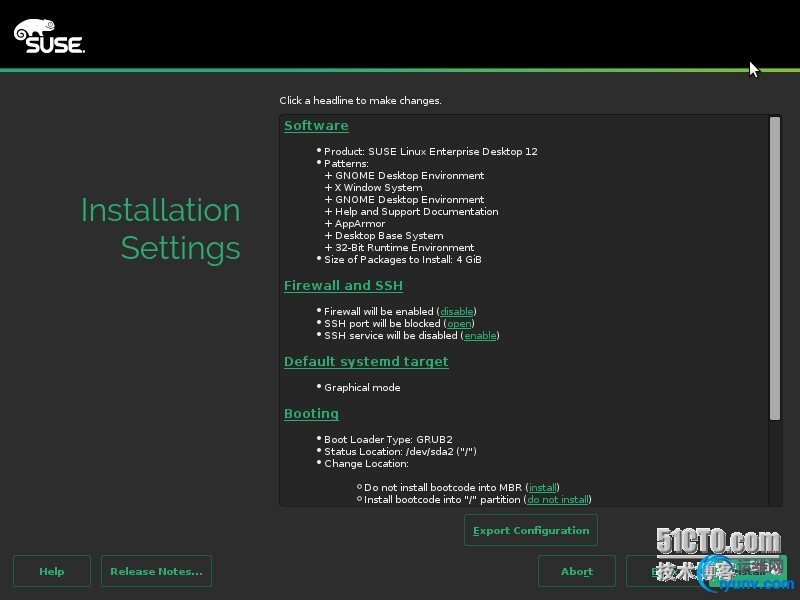This screenshot has width=800, height=600.
Task: Click the SUSE chameleon logo
Action: [49, 36]
